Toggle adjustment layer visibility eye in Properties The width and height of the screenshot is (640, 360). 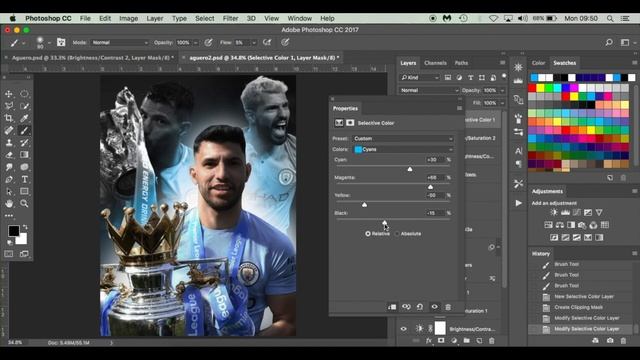434,307
